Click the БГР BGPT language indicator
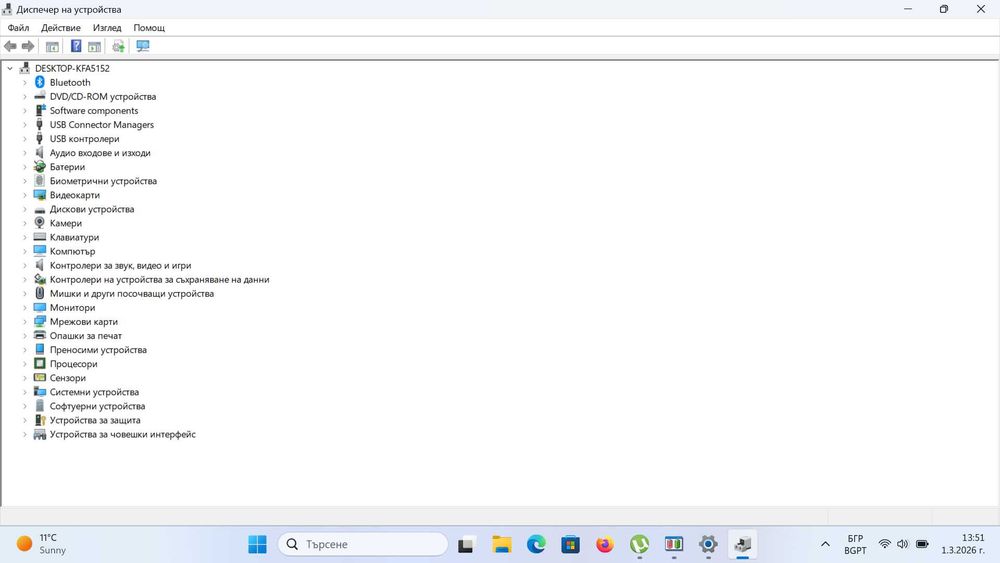The height and width of the screenshot is (563, 1000). [x=855, y=544]
